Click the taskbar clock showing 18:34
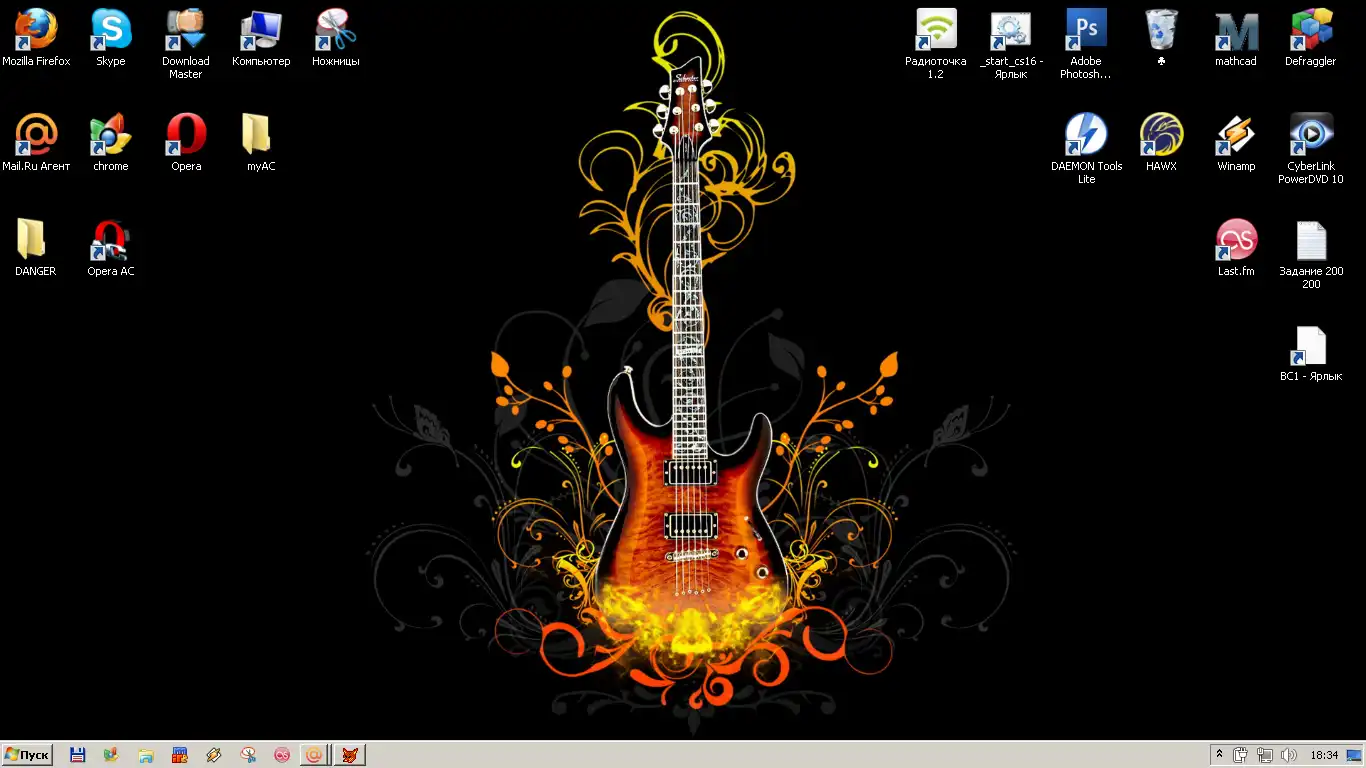The height and width of the screenshot is (768, 1366). [1324, 755]
